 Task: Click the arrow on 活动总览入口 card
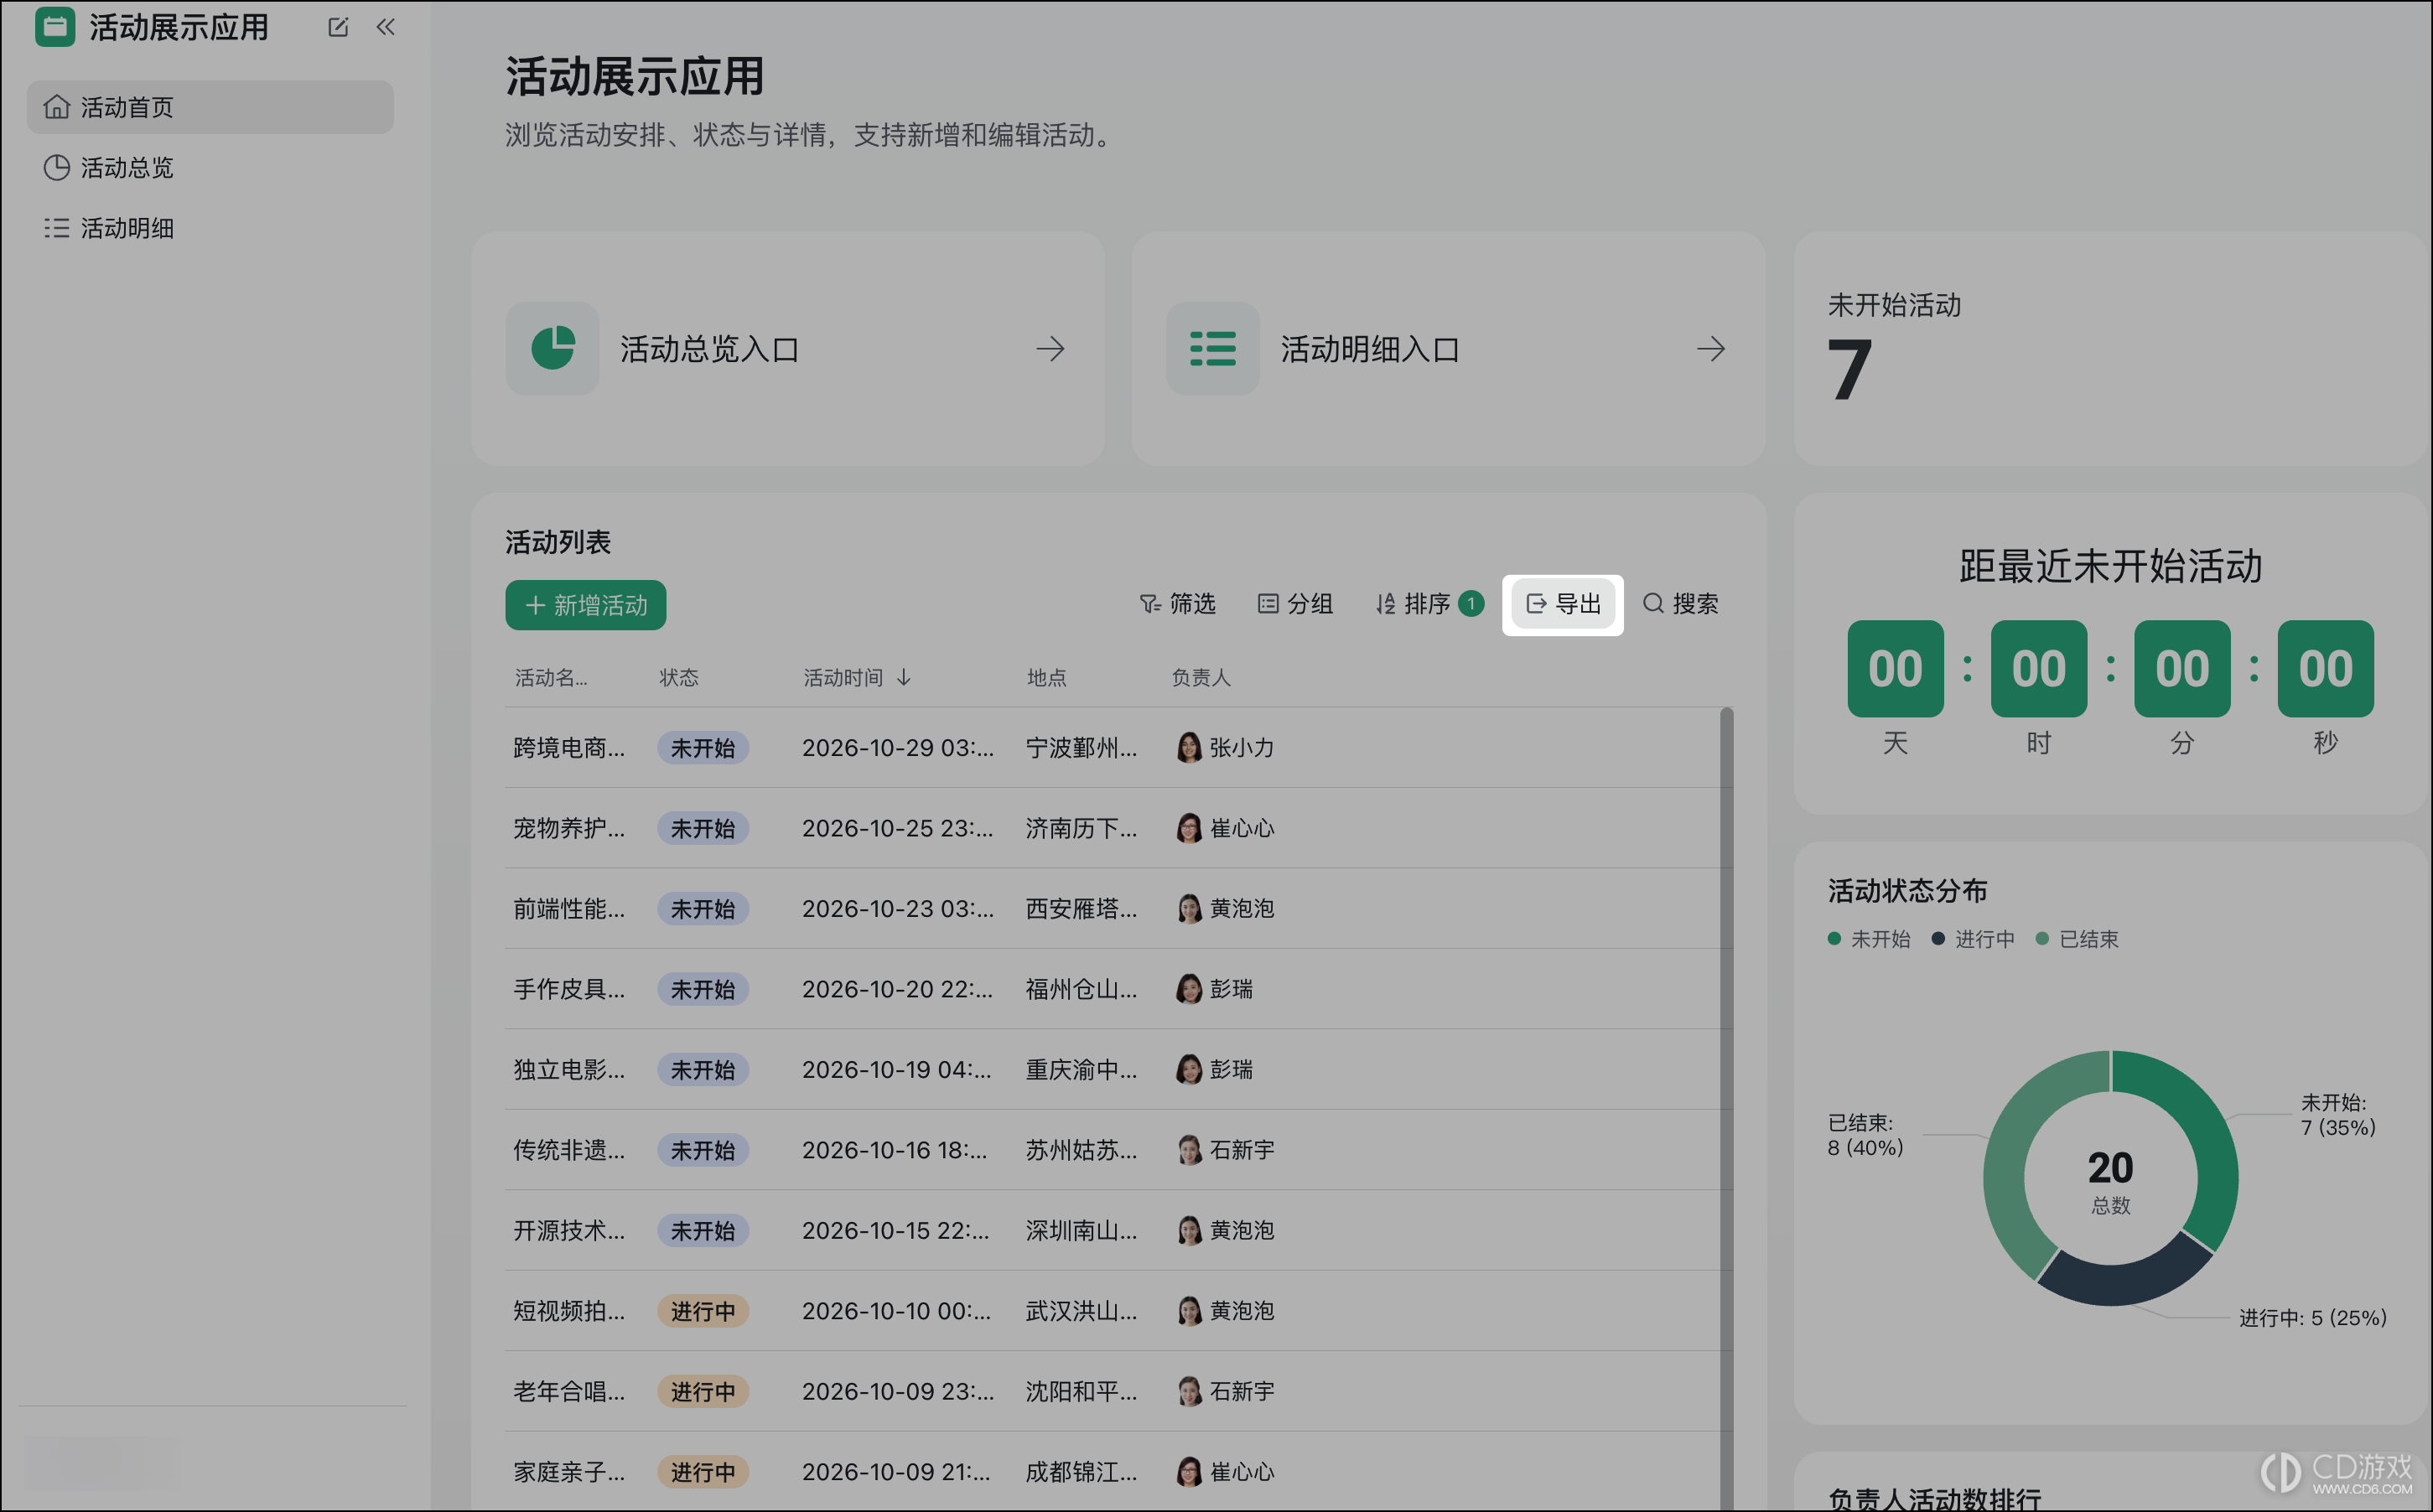coord(1050,349)
